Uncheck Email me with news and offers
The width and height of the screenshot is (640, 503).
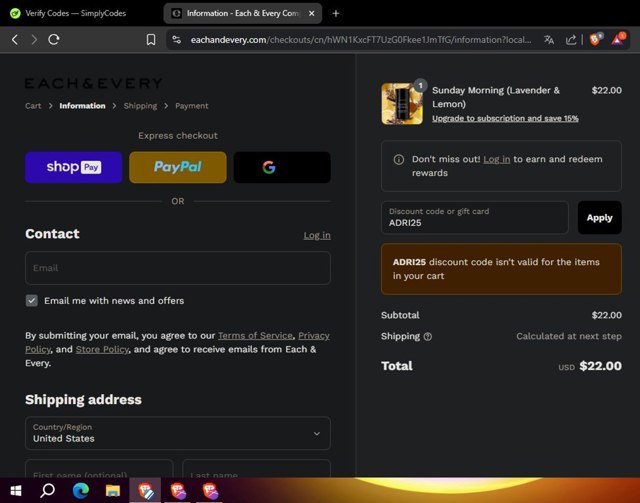tap(32, 300)
